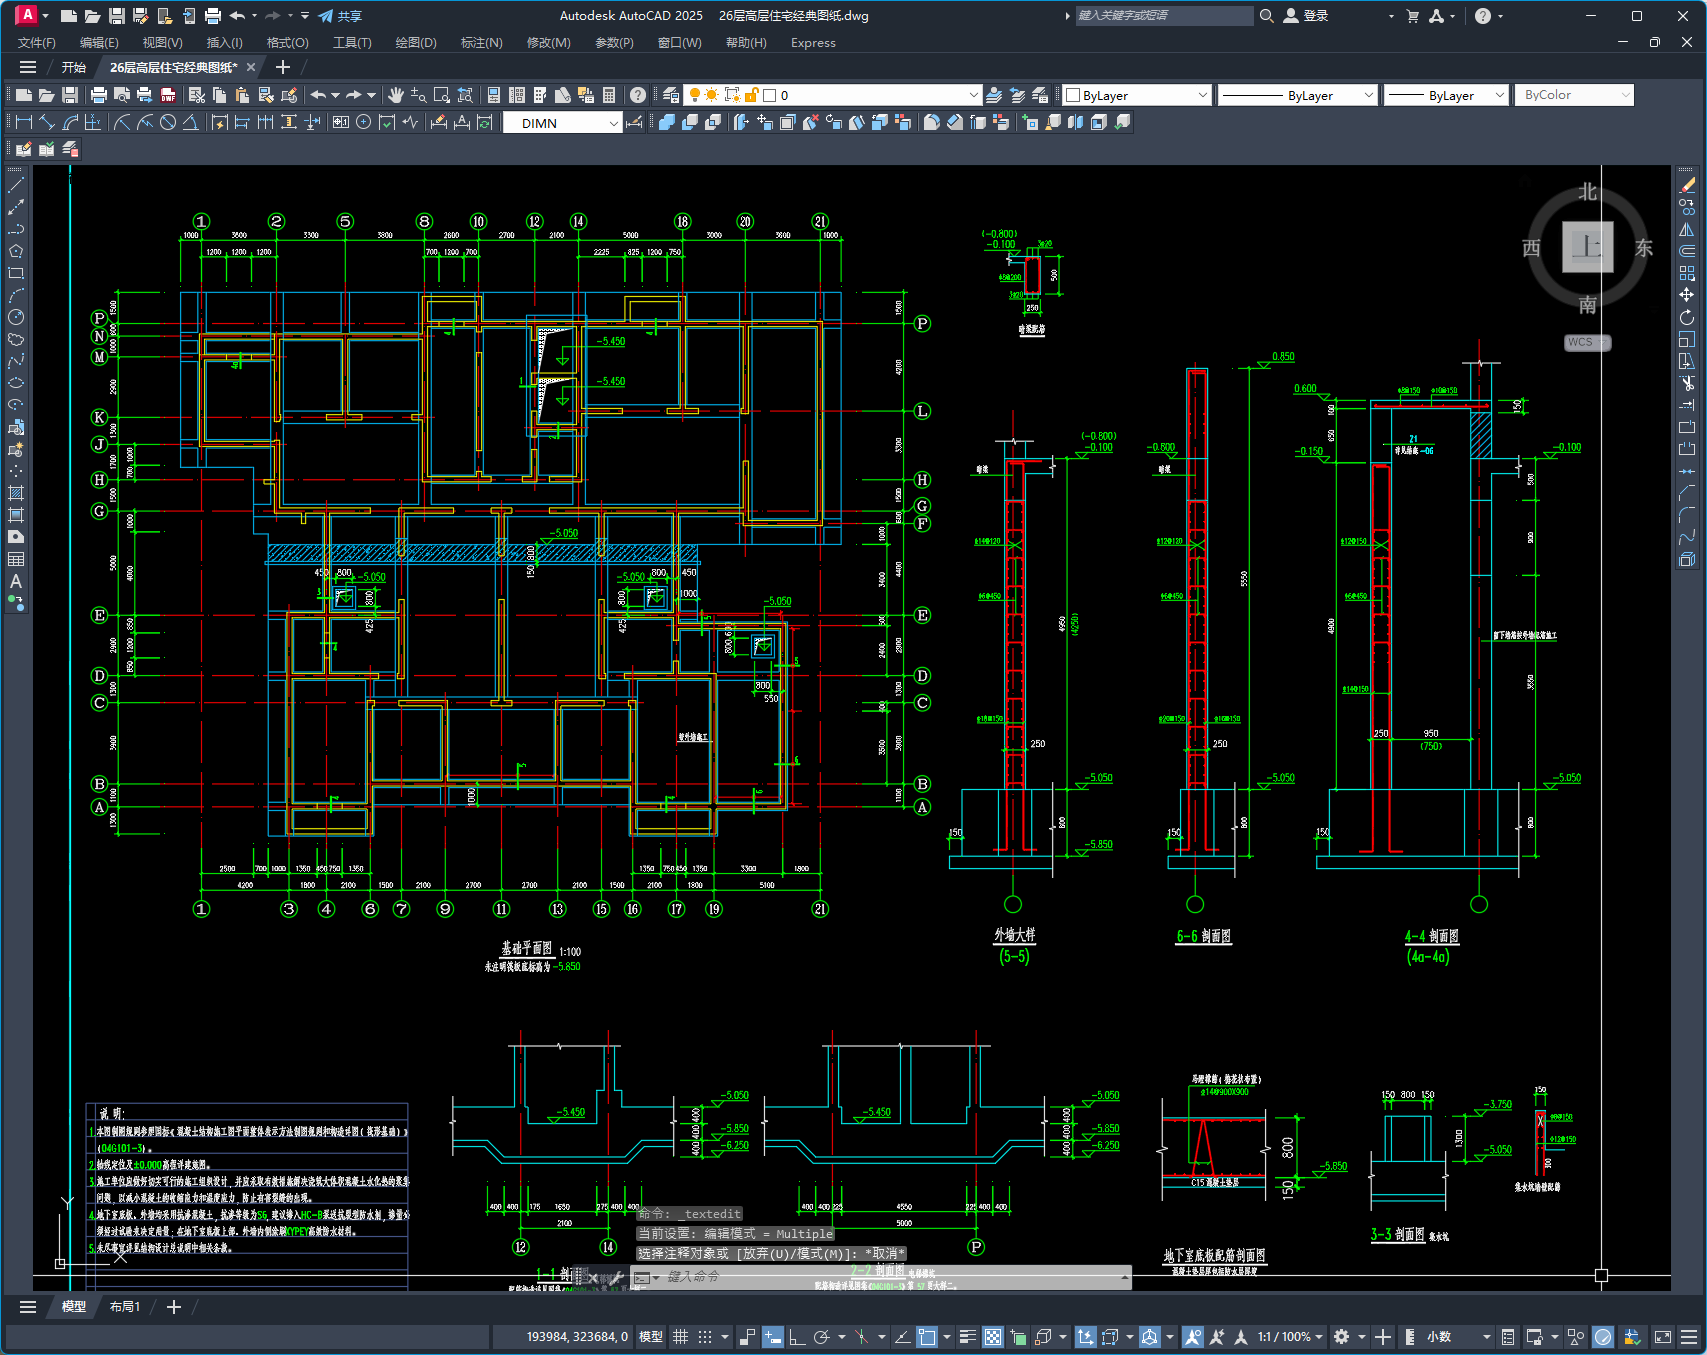Toggle lineweight display in status bar

[967, 1337]
